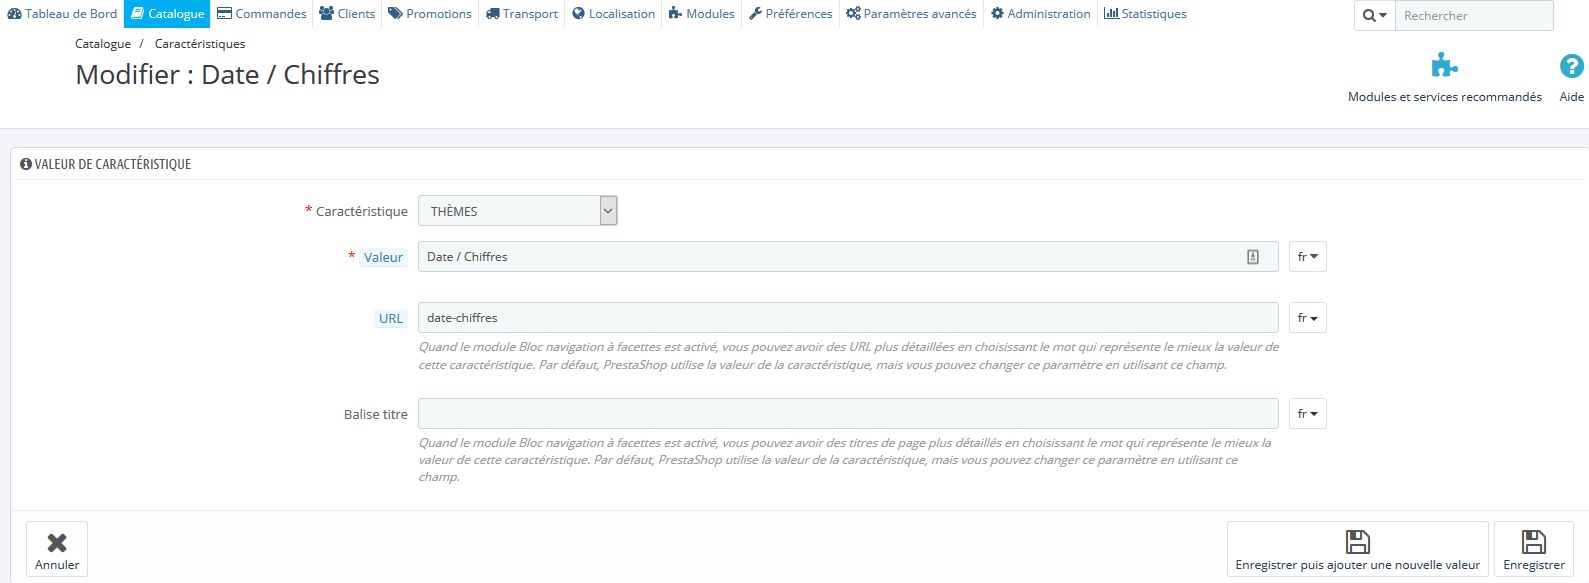The image size is (1589, 583).
Task: Click the URL field label
Action: [x=390, y=319]
